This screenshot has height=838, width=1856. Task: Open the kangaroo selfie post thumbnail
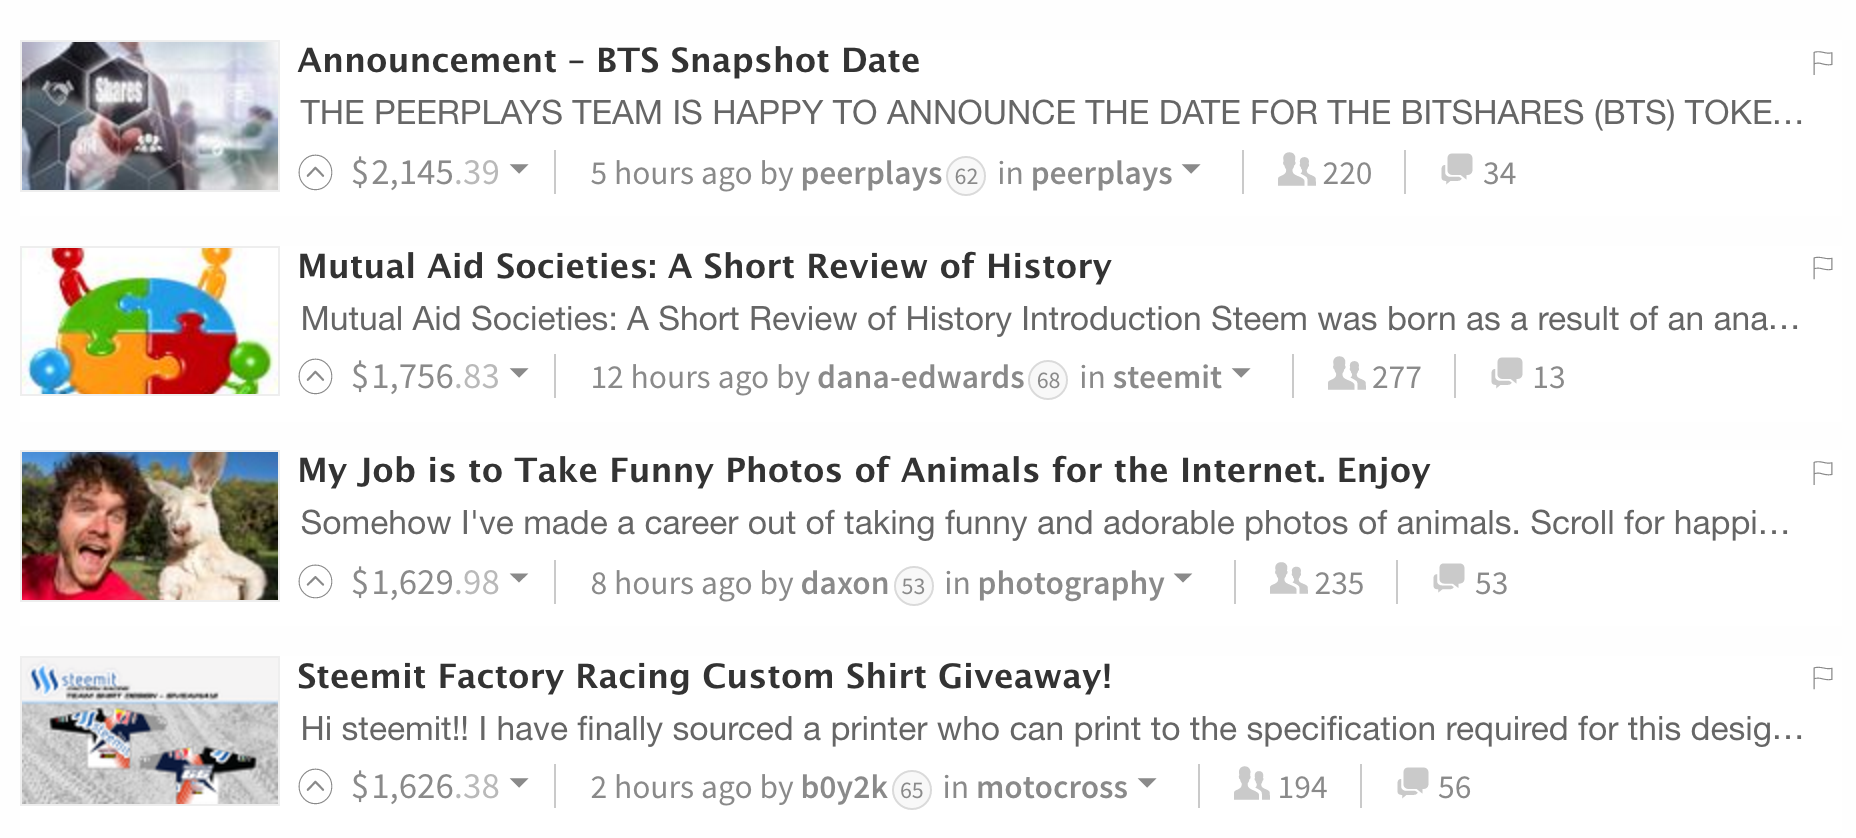150,526
